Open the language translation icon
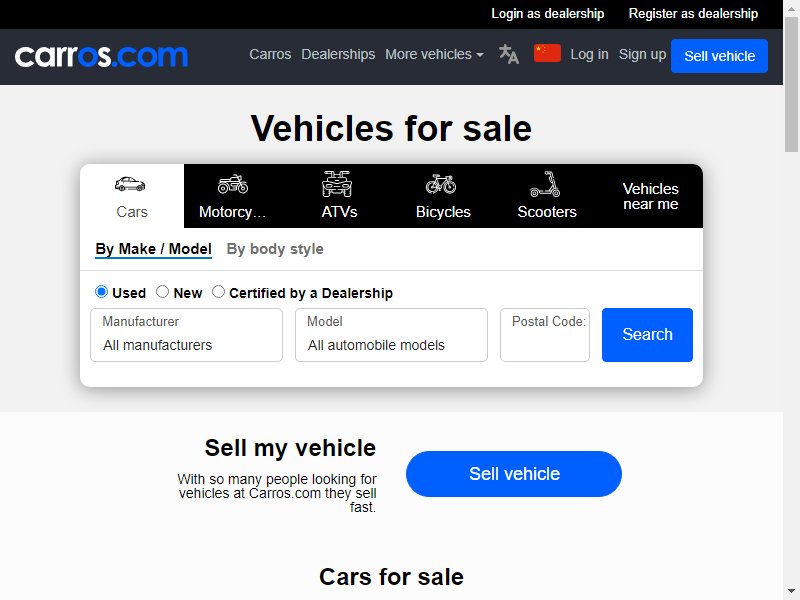 click(x=509, y=54)
